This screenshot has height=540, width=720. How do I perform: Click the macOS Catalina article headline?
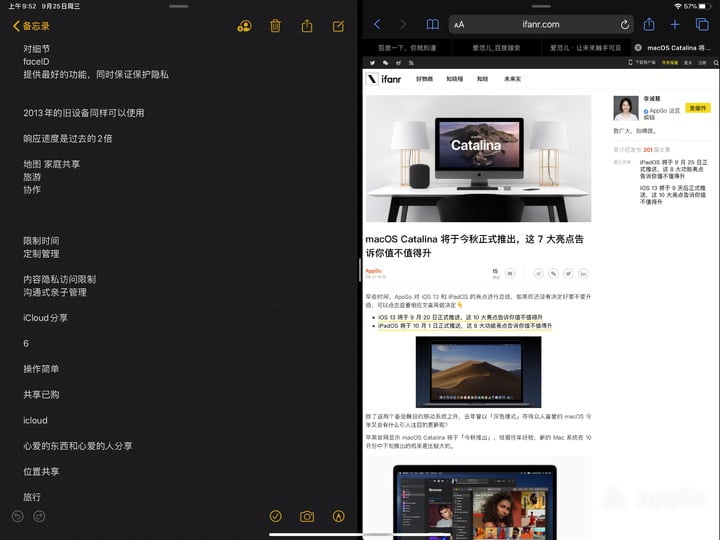click(x=474, y=246)
